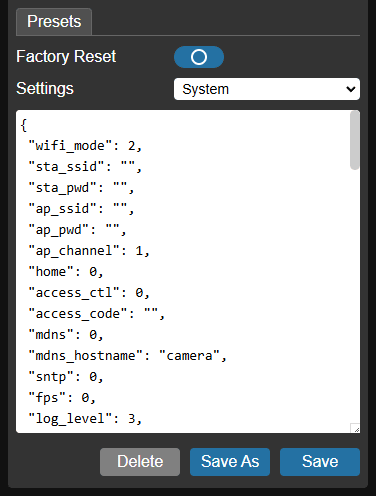376x496 pixels.
Task: Click the access_code entry in editor
Action: click(x=97, y=314)
